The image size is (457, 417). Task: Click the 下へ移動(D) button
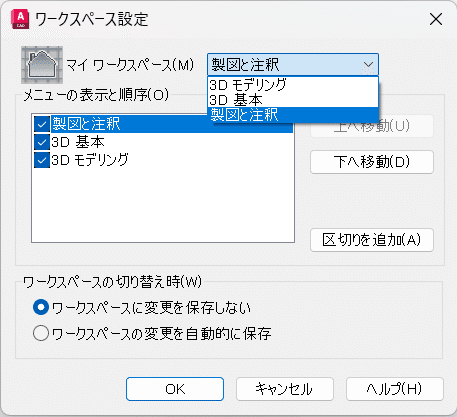(372, 162)
